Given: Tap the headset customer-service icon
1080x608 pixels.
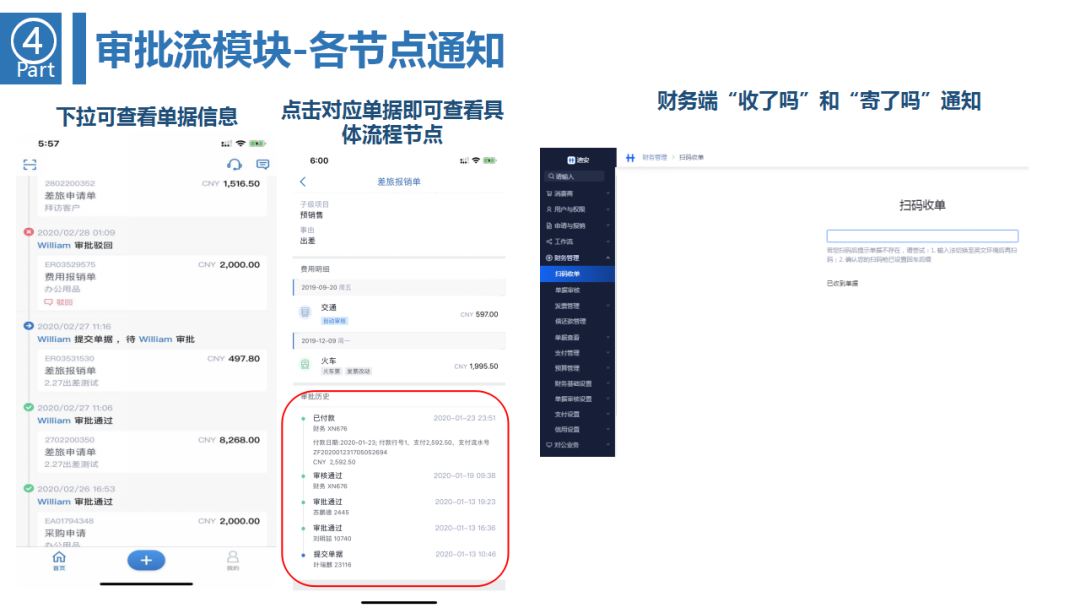Looking at the screenshot, I should [x=233, y=165].
